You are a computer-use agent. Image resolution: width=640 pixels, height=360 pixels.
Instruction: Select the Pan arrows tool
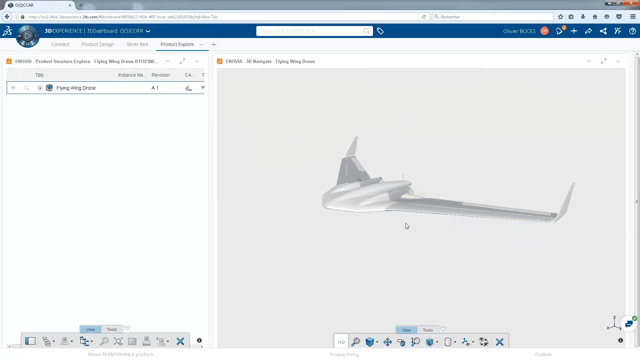(x=387, y=342)
